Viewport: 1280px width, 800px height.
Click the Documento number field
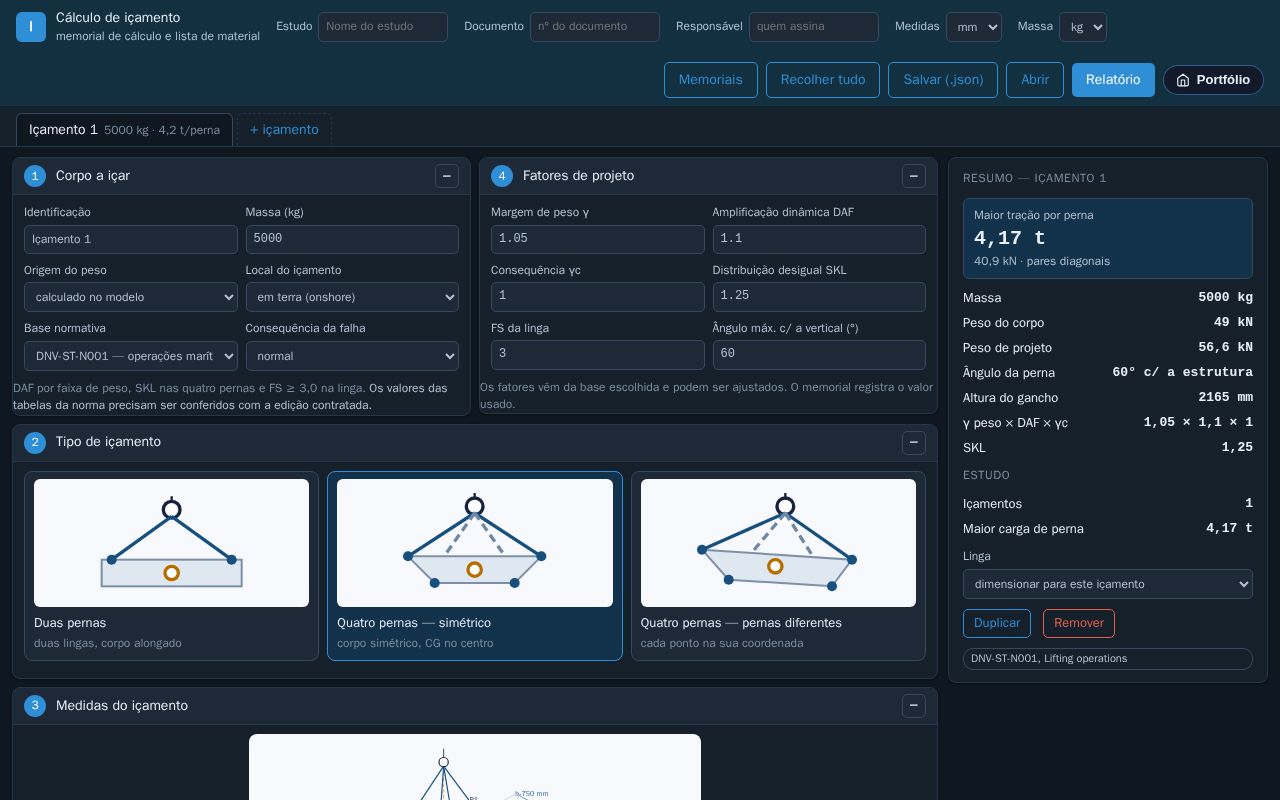point(595,27)
